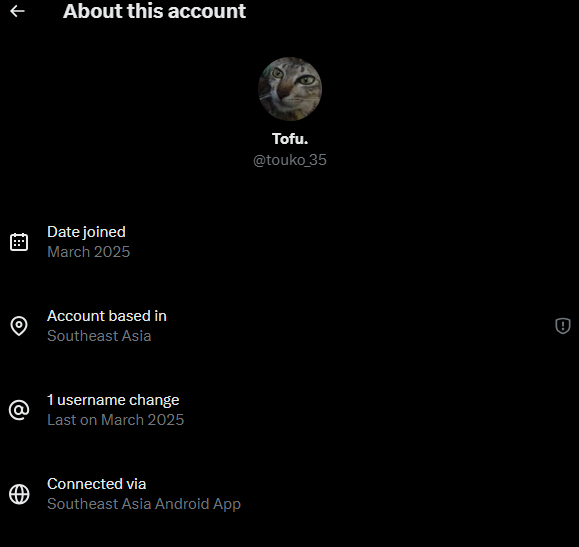This screenshot has width=579, height=547.
Task: Click the Tofu. display name
Action: [x=290, y=139]
